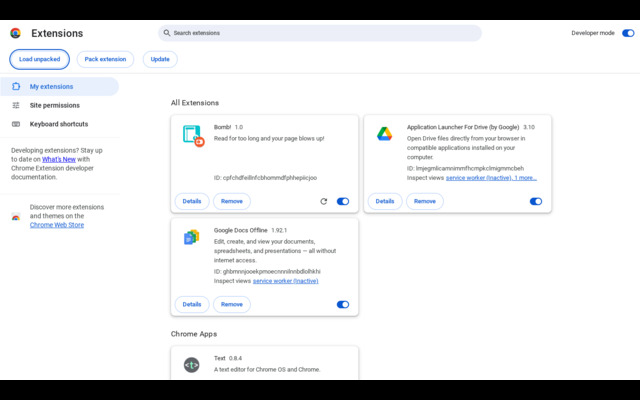640x400 pixels.
Task: Click the Text app icon
Action: (191, 365)
